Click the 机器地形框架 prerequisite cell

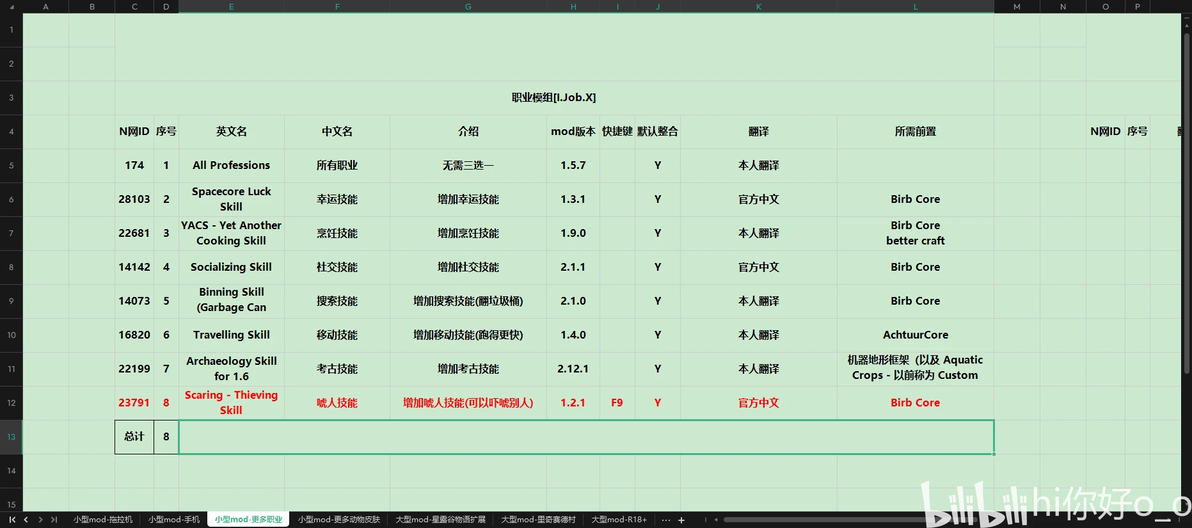coord(915,368)
